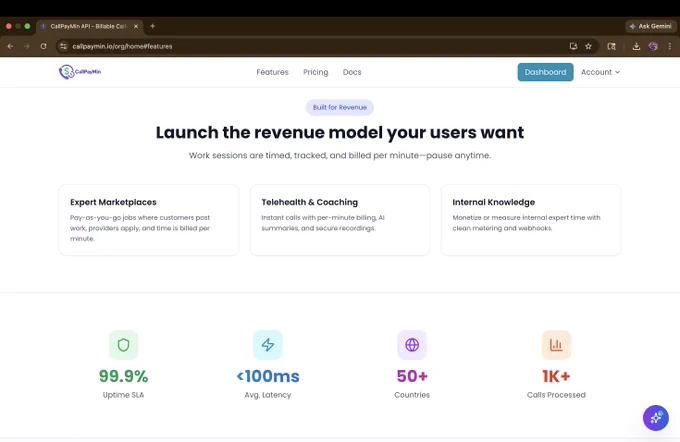Image resolution: width=680 pixels, height=442 pixels.
Task: Click heading Launch the revenue model your users want
Action: pyautogui.click(x=340, y=132)
